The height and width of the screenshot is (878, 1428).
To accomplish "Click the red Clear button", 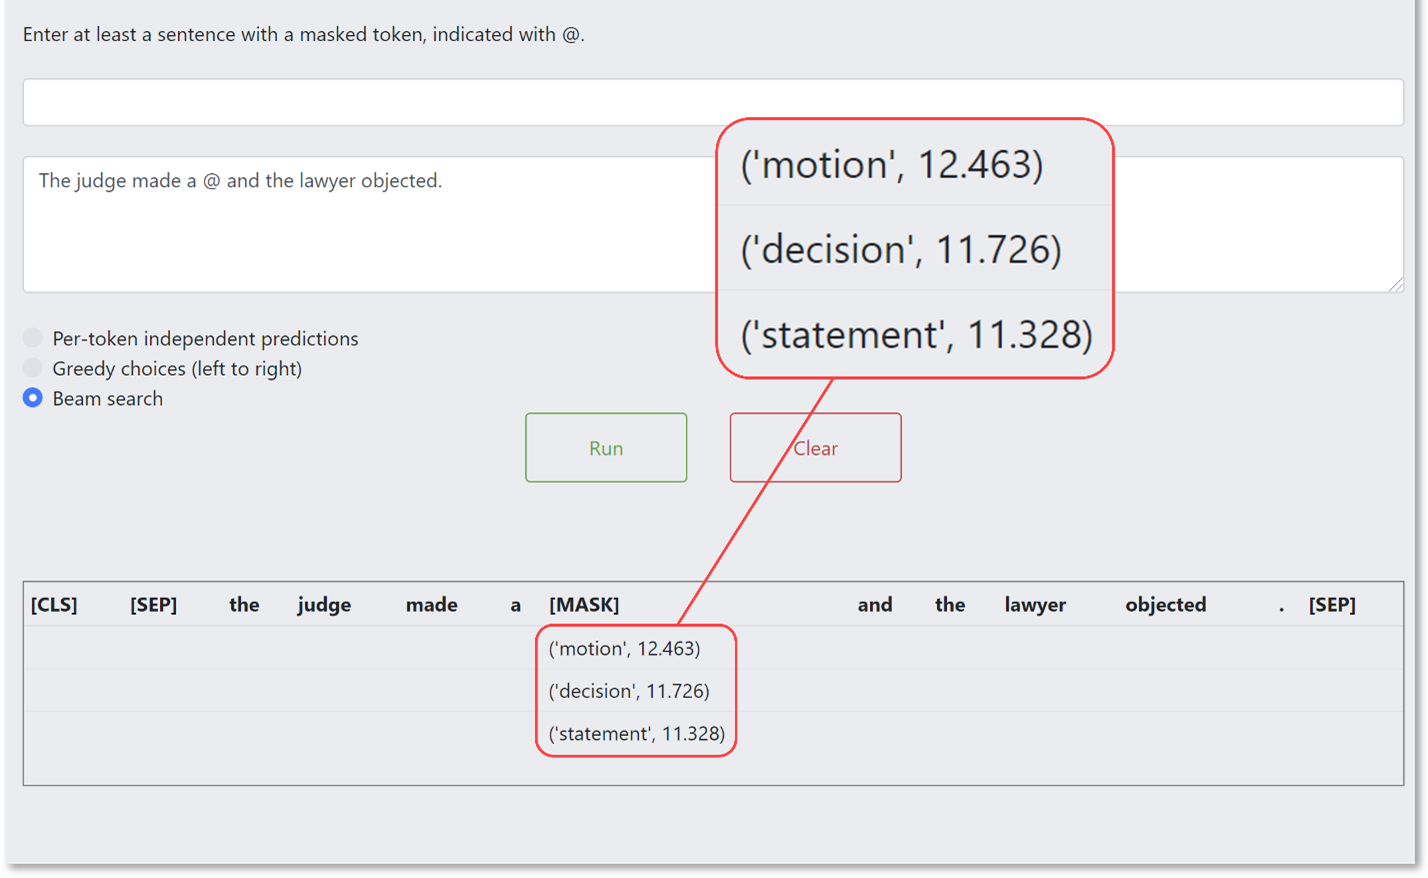I will (815, 448).
